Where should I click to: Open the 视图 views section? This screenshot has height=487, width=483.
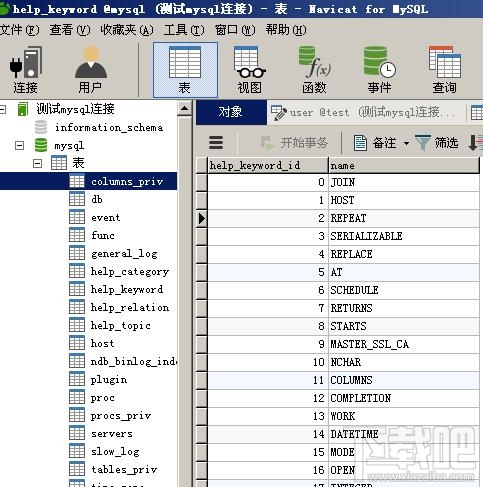point(250,70)
